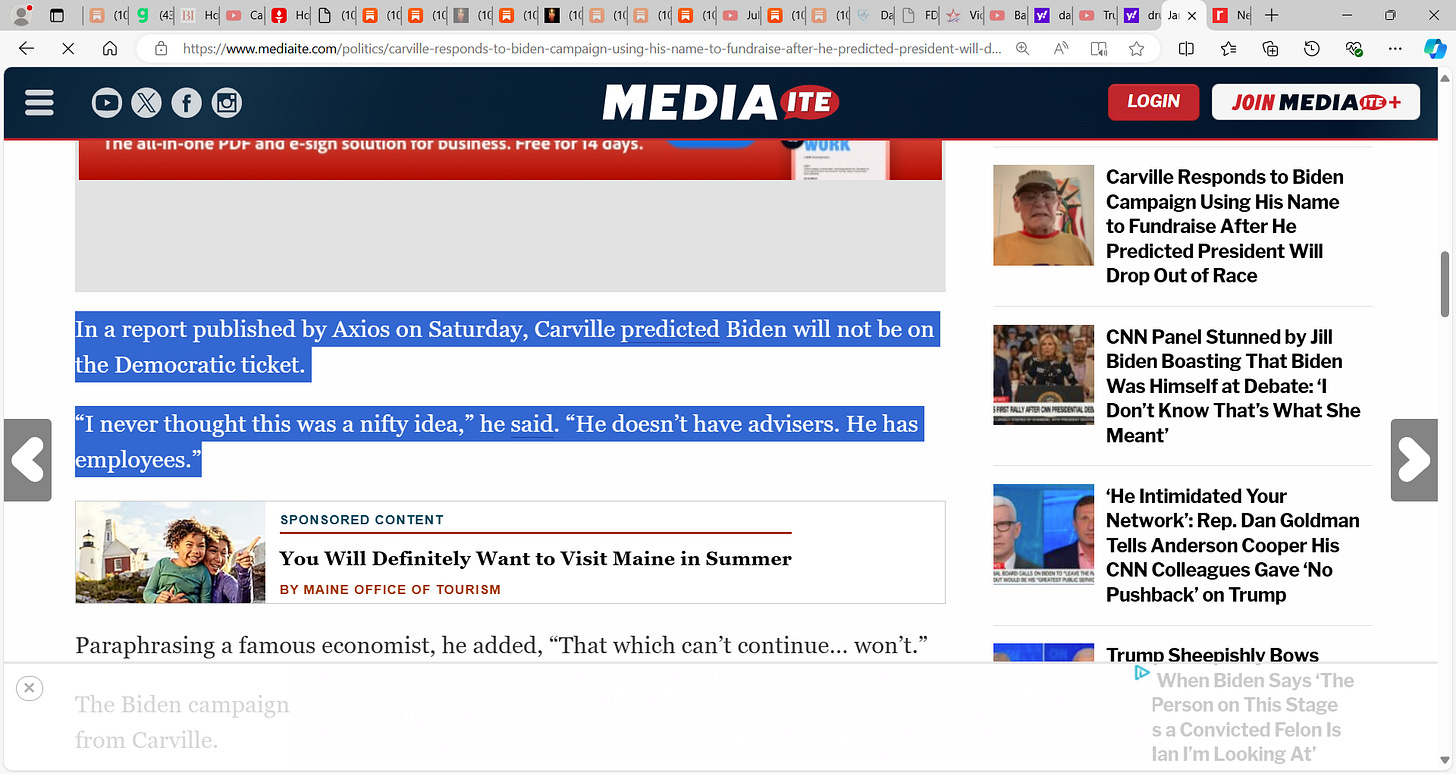Viewport: 1456px width, 774px height.
Task: Switch to the 'FD' document tab
Action: click(x=918, y=15)
